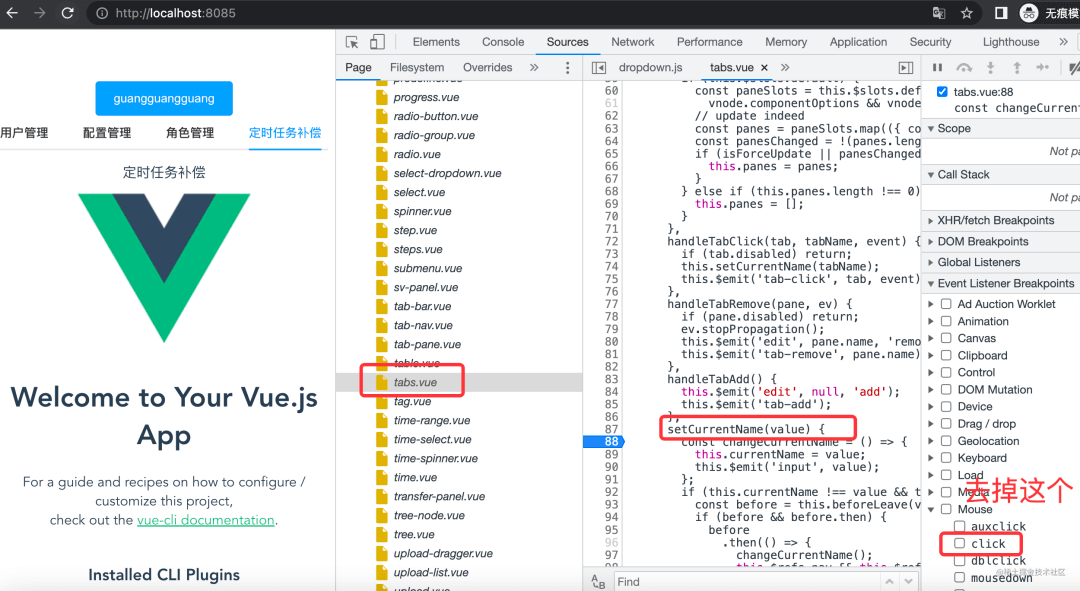This screenshot has width=1080, height=591.
Task: Jump to next Find match arrow
Action: tap(908, 582)
